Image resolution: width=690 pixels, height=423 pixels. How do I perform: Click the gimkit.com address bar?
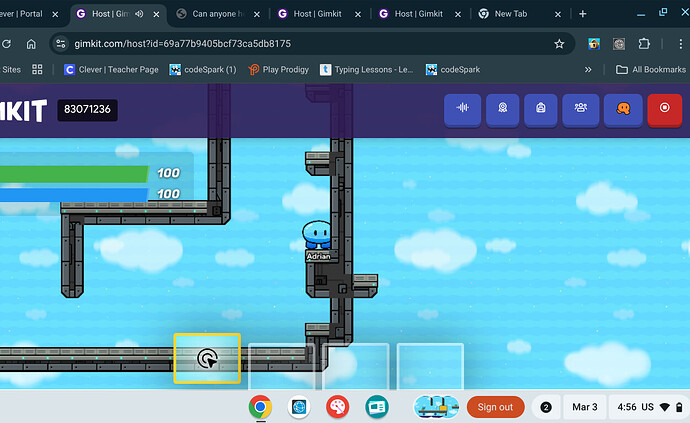click(300, 44)
